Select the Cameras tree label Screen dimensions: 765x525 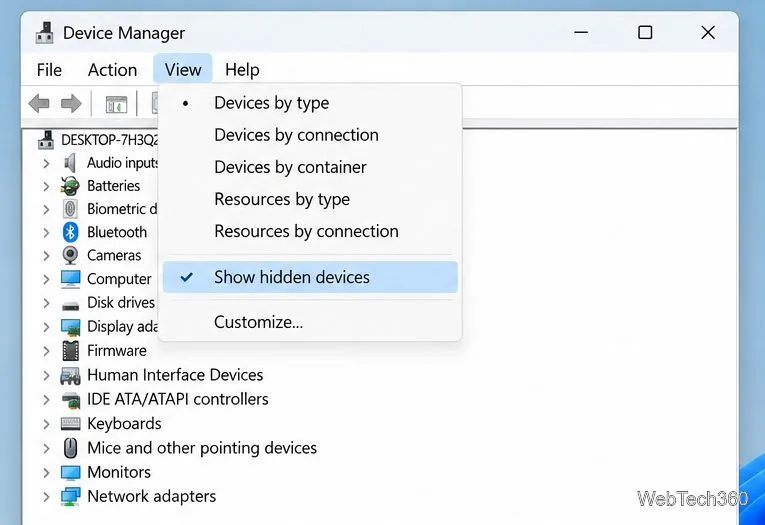(x=114, y=255)
